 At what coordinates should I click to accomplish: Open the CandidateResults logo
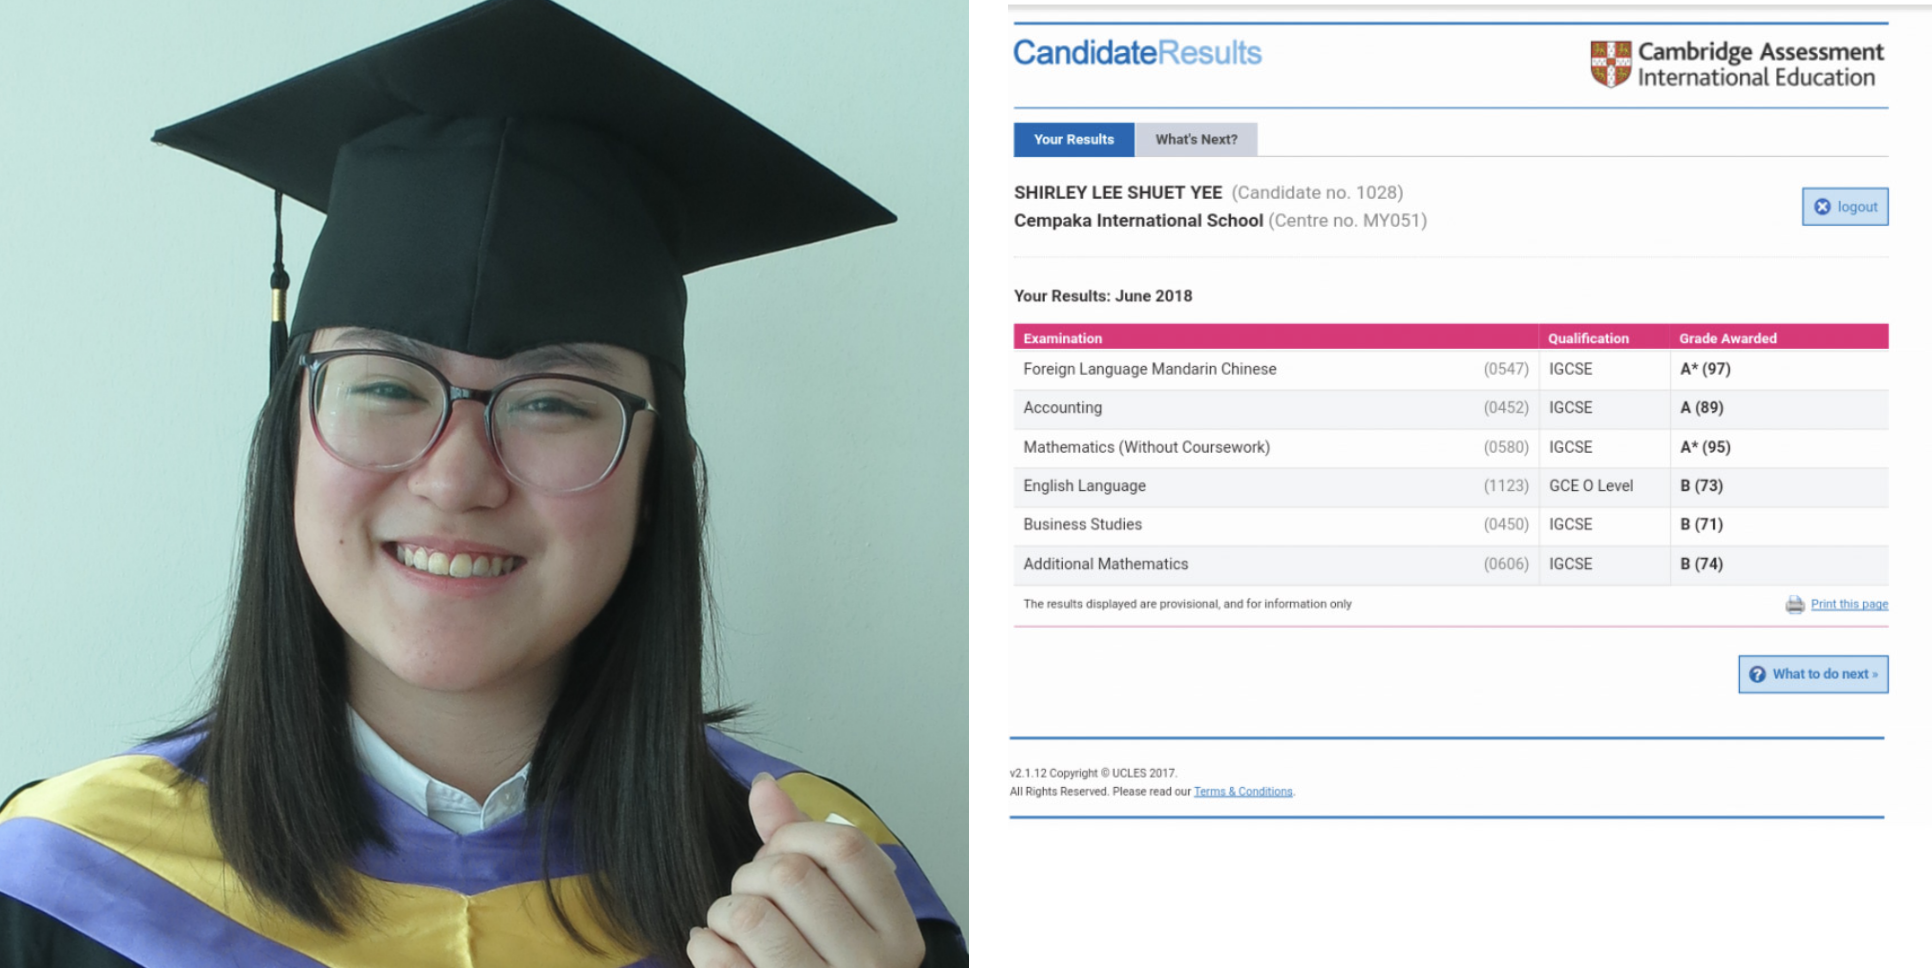click(1137, 53)
